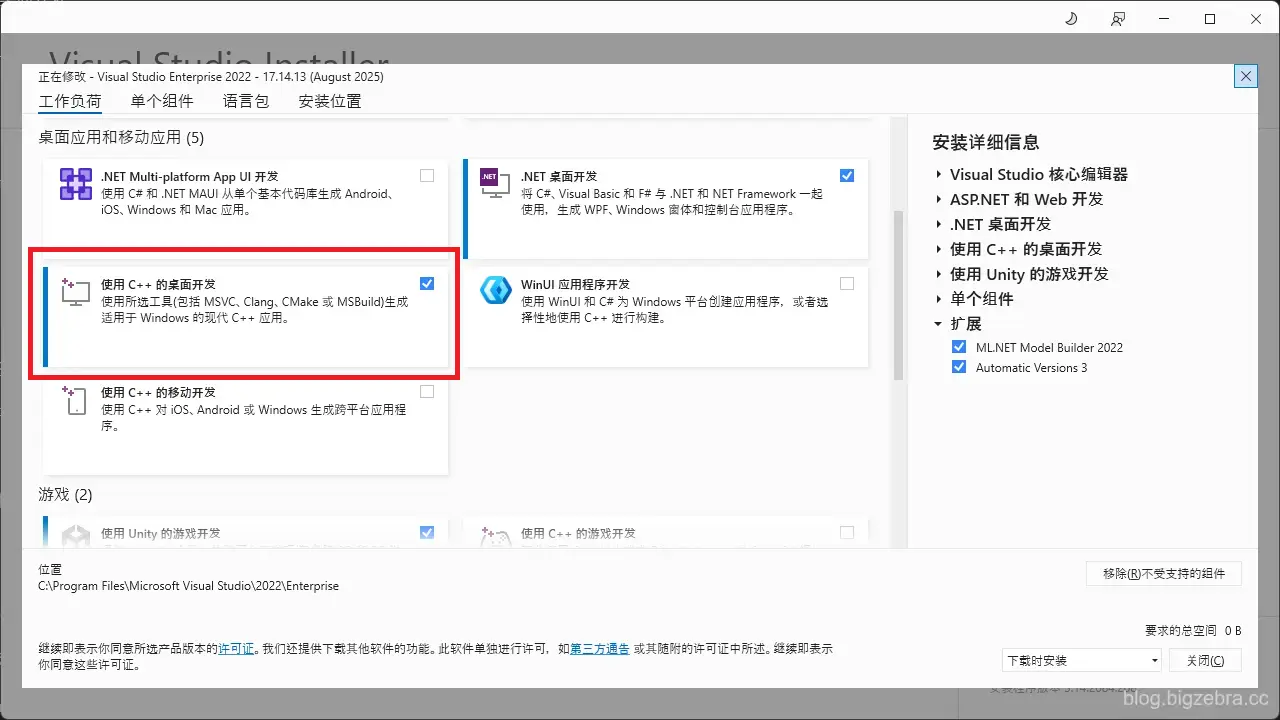Click the .NET Multi-platform App UI workload icon

point(76,184)
